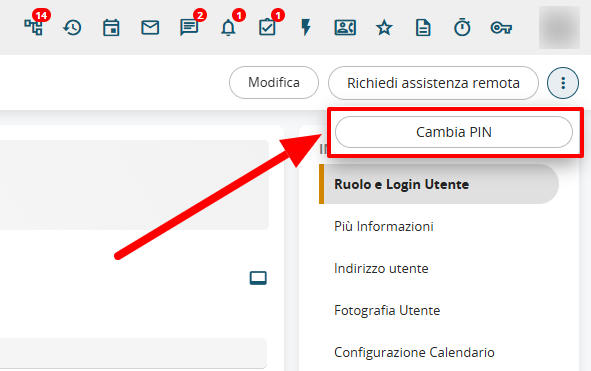Open the calendar icon in top toolbar

(x=111, y=28)
